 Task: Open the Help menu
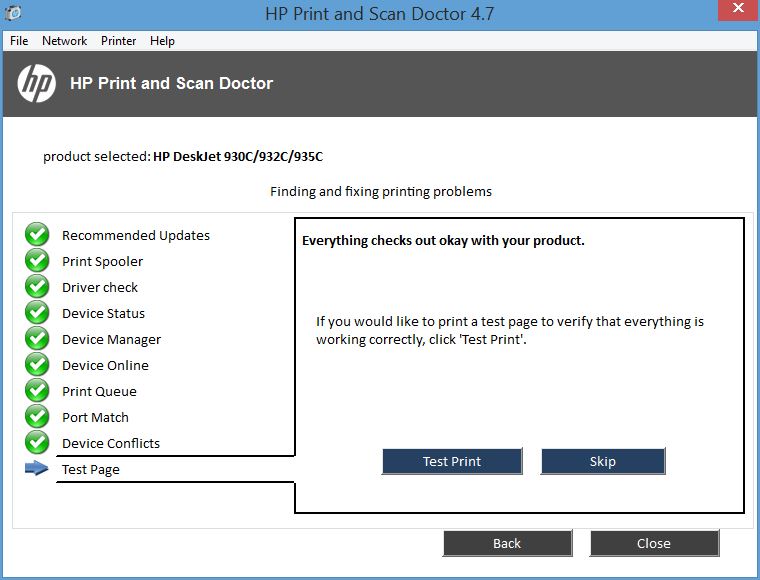162,41
